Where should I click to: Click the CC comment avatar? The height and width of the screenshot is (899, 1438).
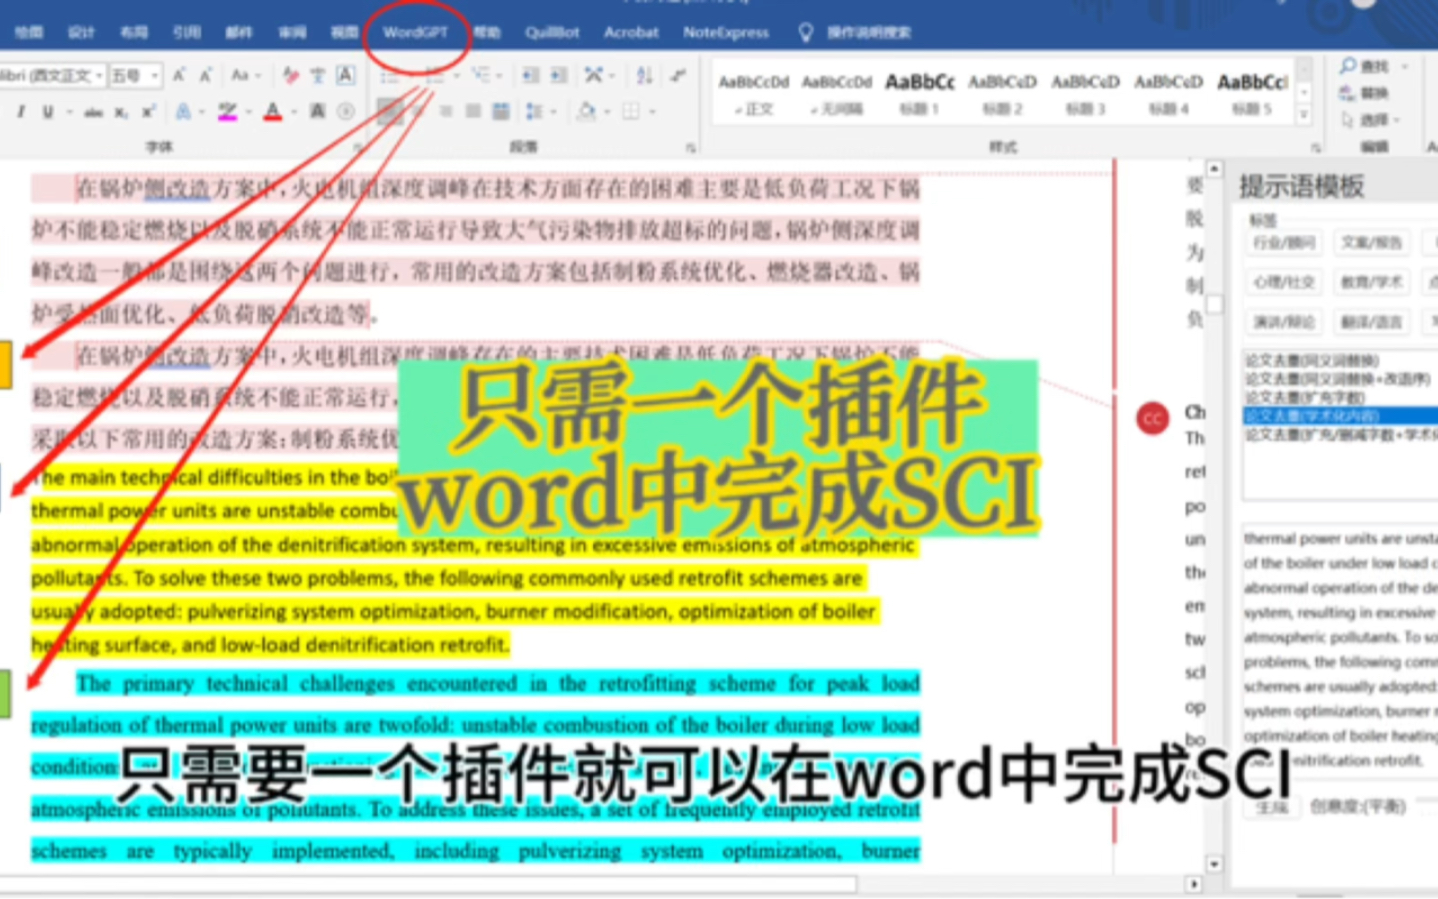pyautogui.click(x=1153, y=418)
